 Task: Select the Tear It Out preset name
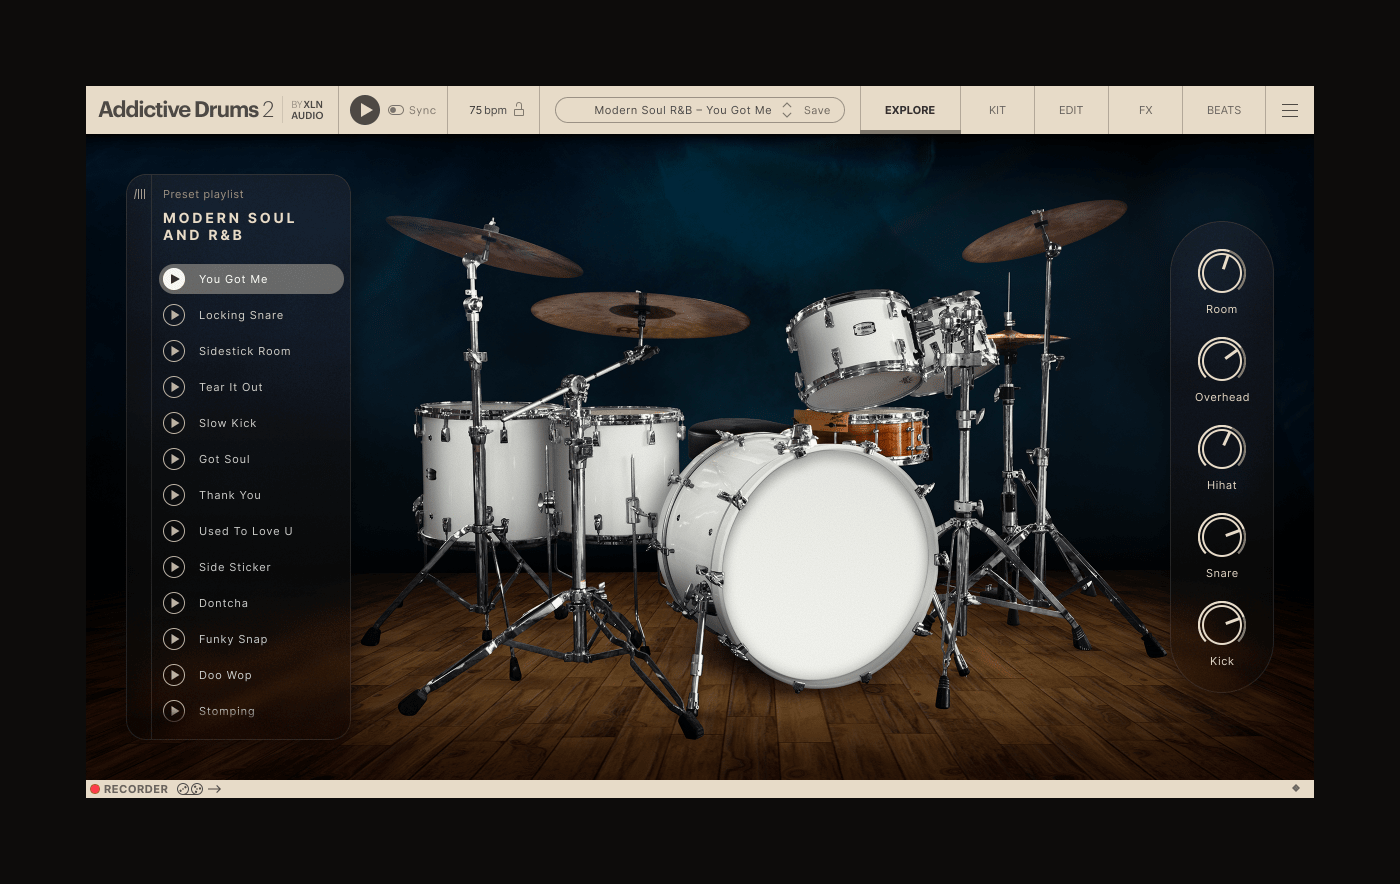click(x=231, y=387)
